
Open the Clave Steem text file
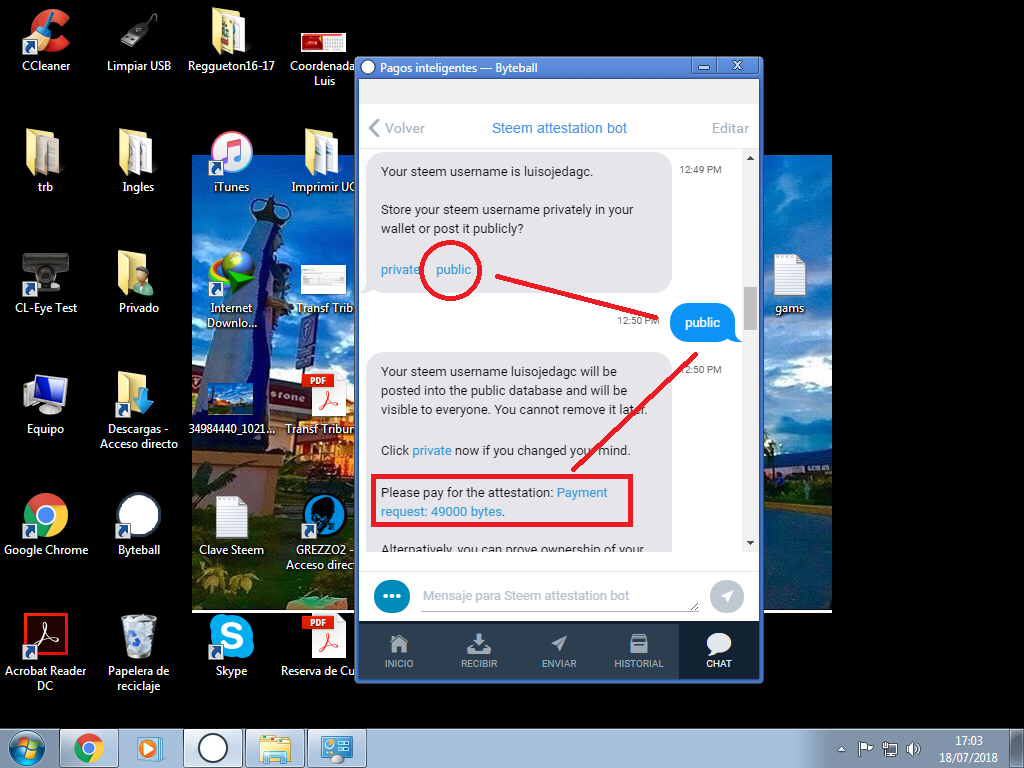231,525
